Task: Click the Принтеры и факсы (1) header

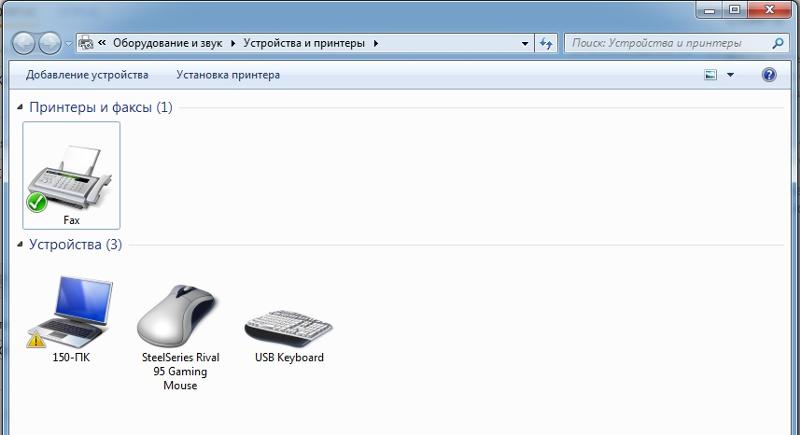Action: pos(101,107)
